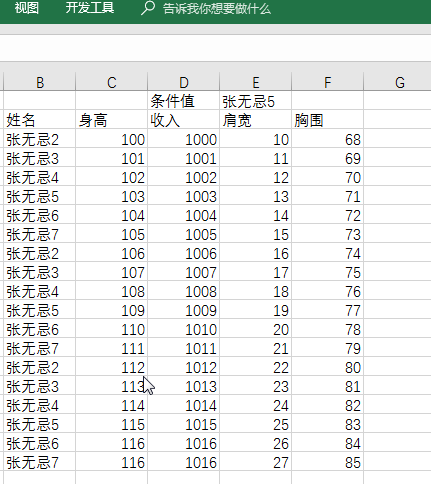The image size is (431, 484).
Task: Select the 胸围 cell showing 83
Action: coord(328,424)
